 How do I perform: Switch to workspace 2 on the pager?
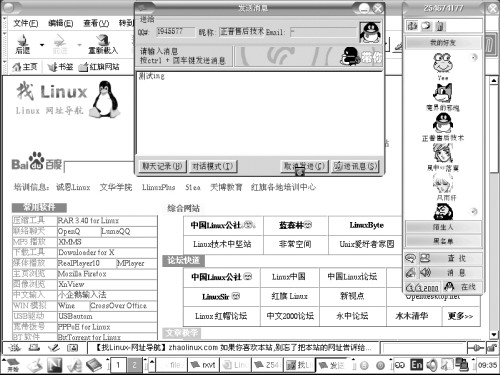click(x=134, y=365)
